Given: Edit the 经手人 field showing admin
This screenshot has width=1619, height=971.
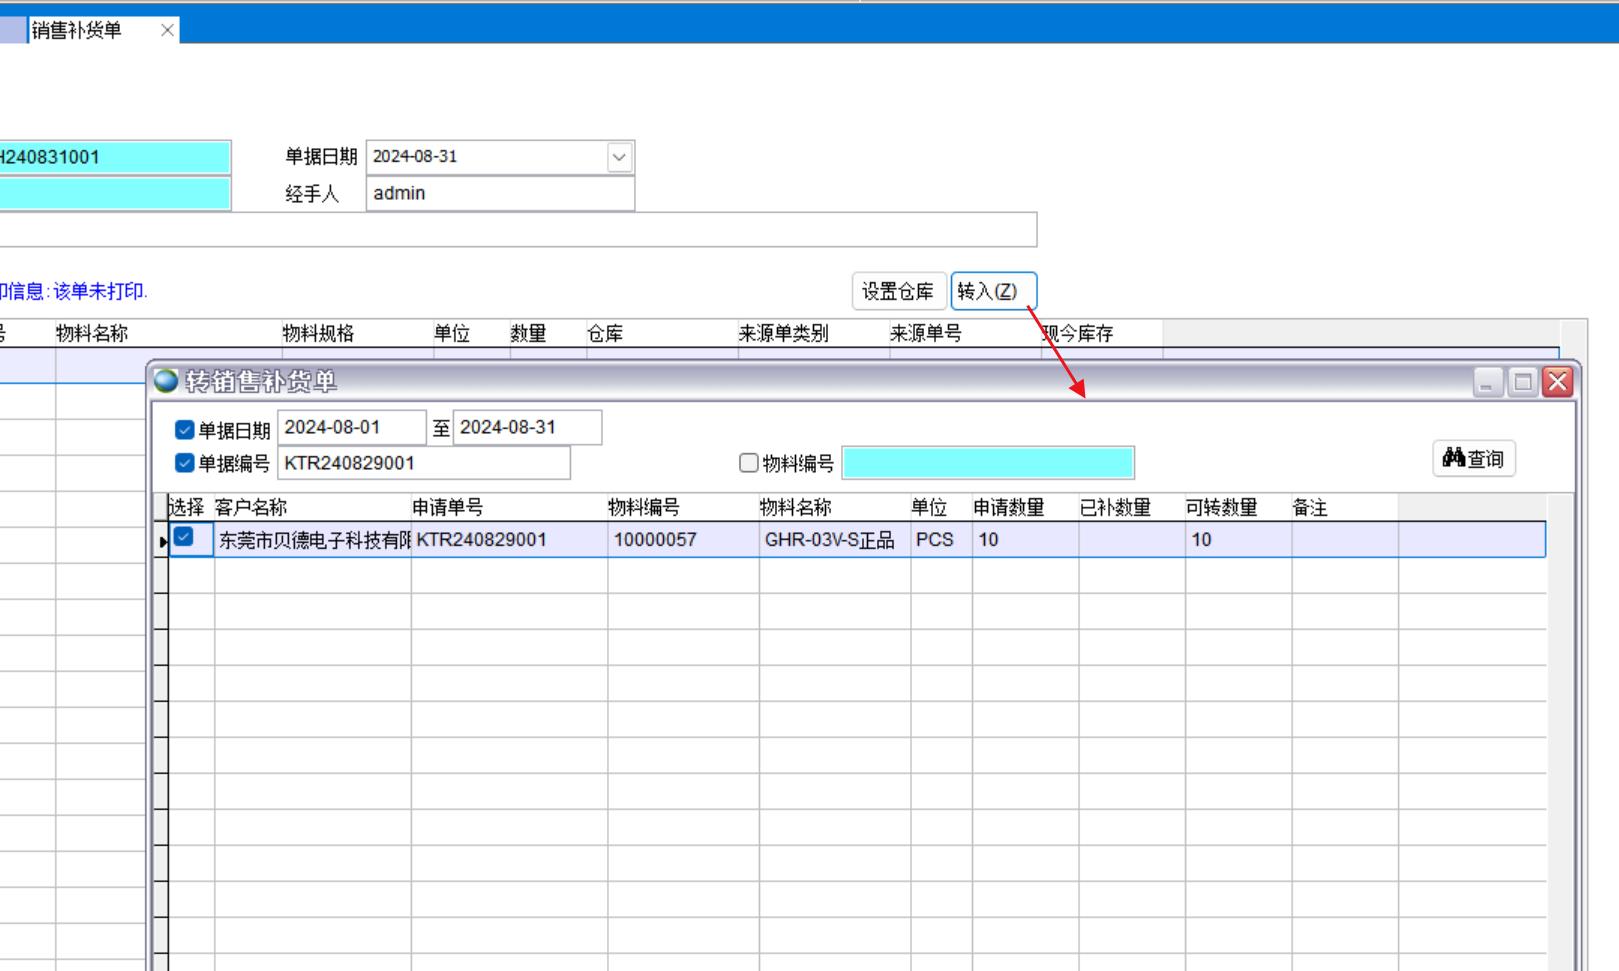Looking at the screenshot, I should tap(499, 194).
